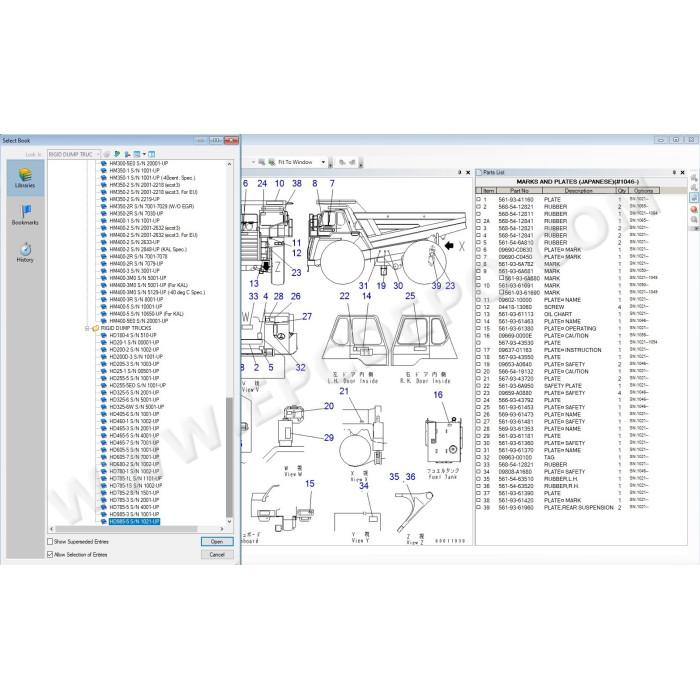Click the red ball icon in right toolbar

(x=694, y=209)
